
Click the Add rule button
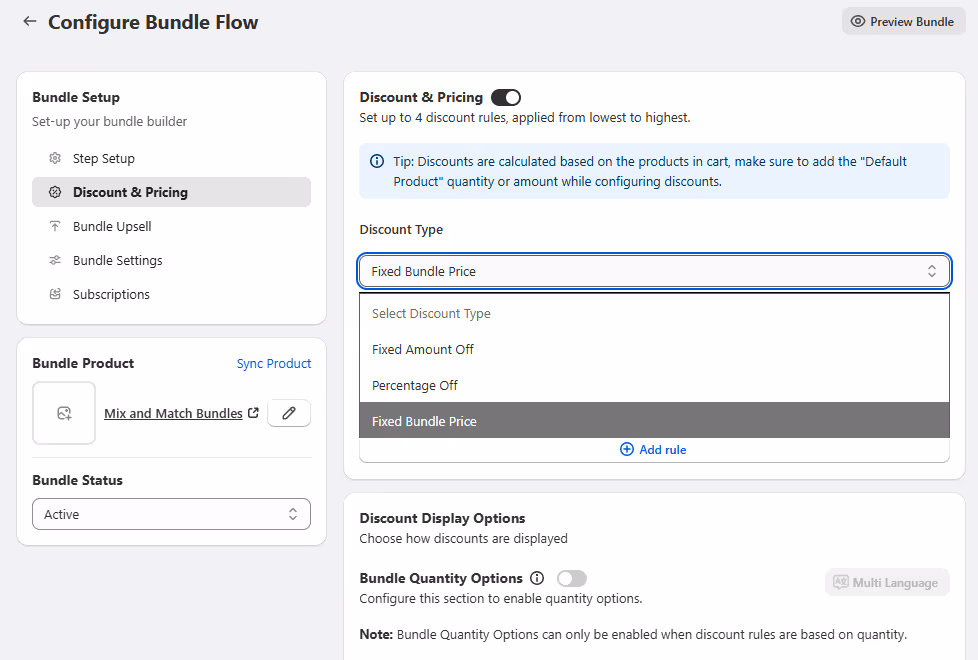point(653,450)
